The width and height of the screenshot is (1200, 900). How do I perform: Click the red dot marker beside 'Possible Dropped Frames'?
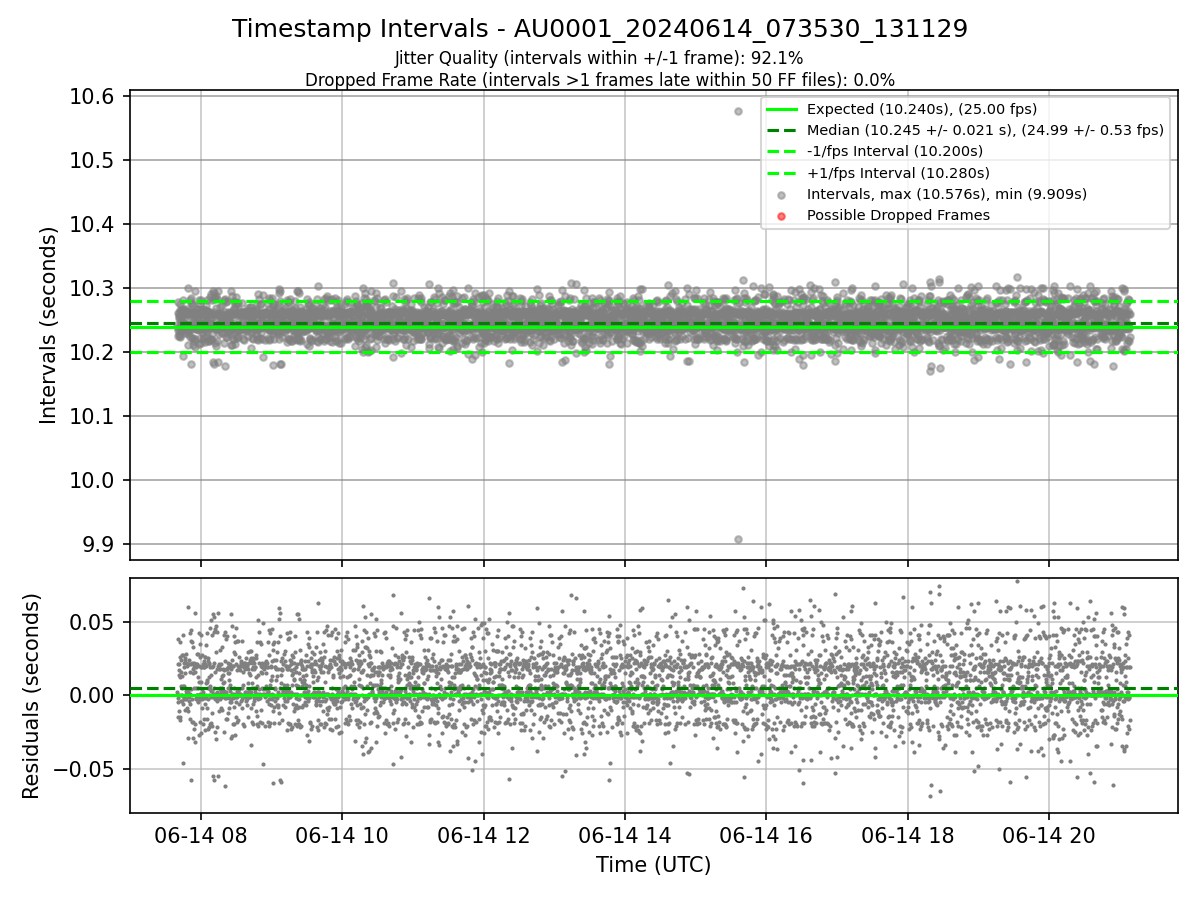coord(781,215)
